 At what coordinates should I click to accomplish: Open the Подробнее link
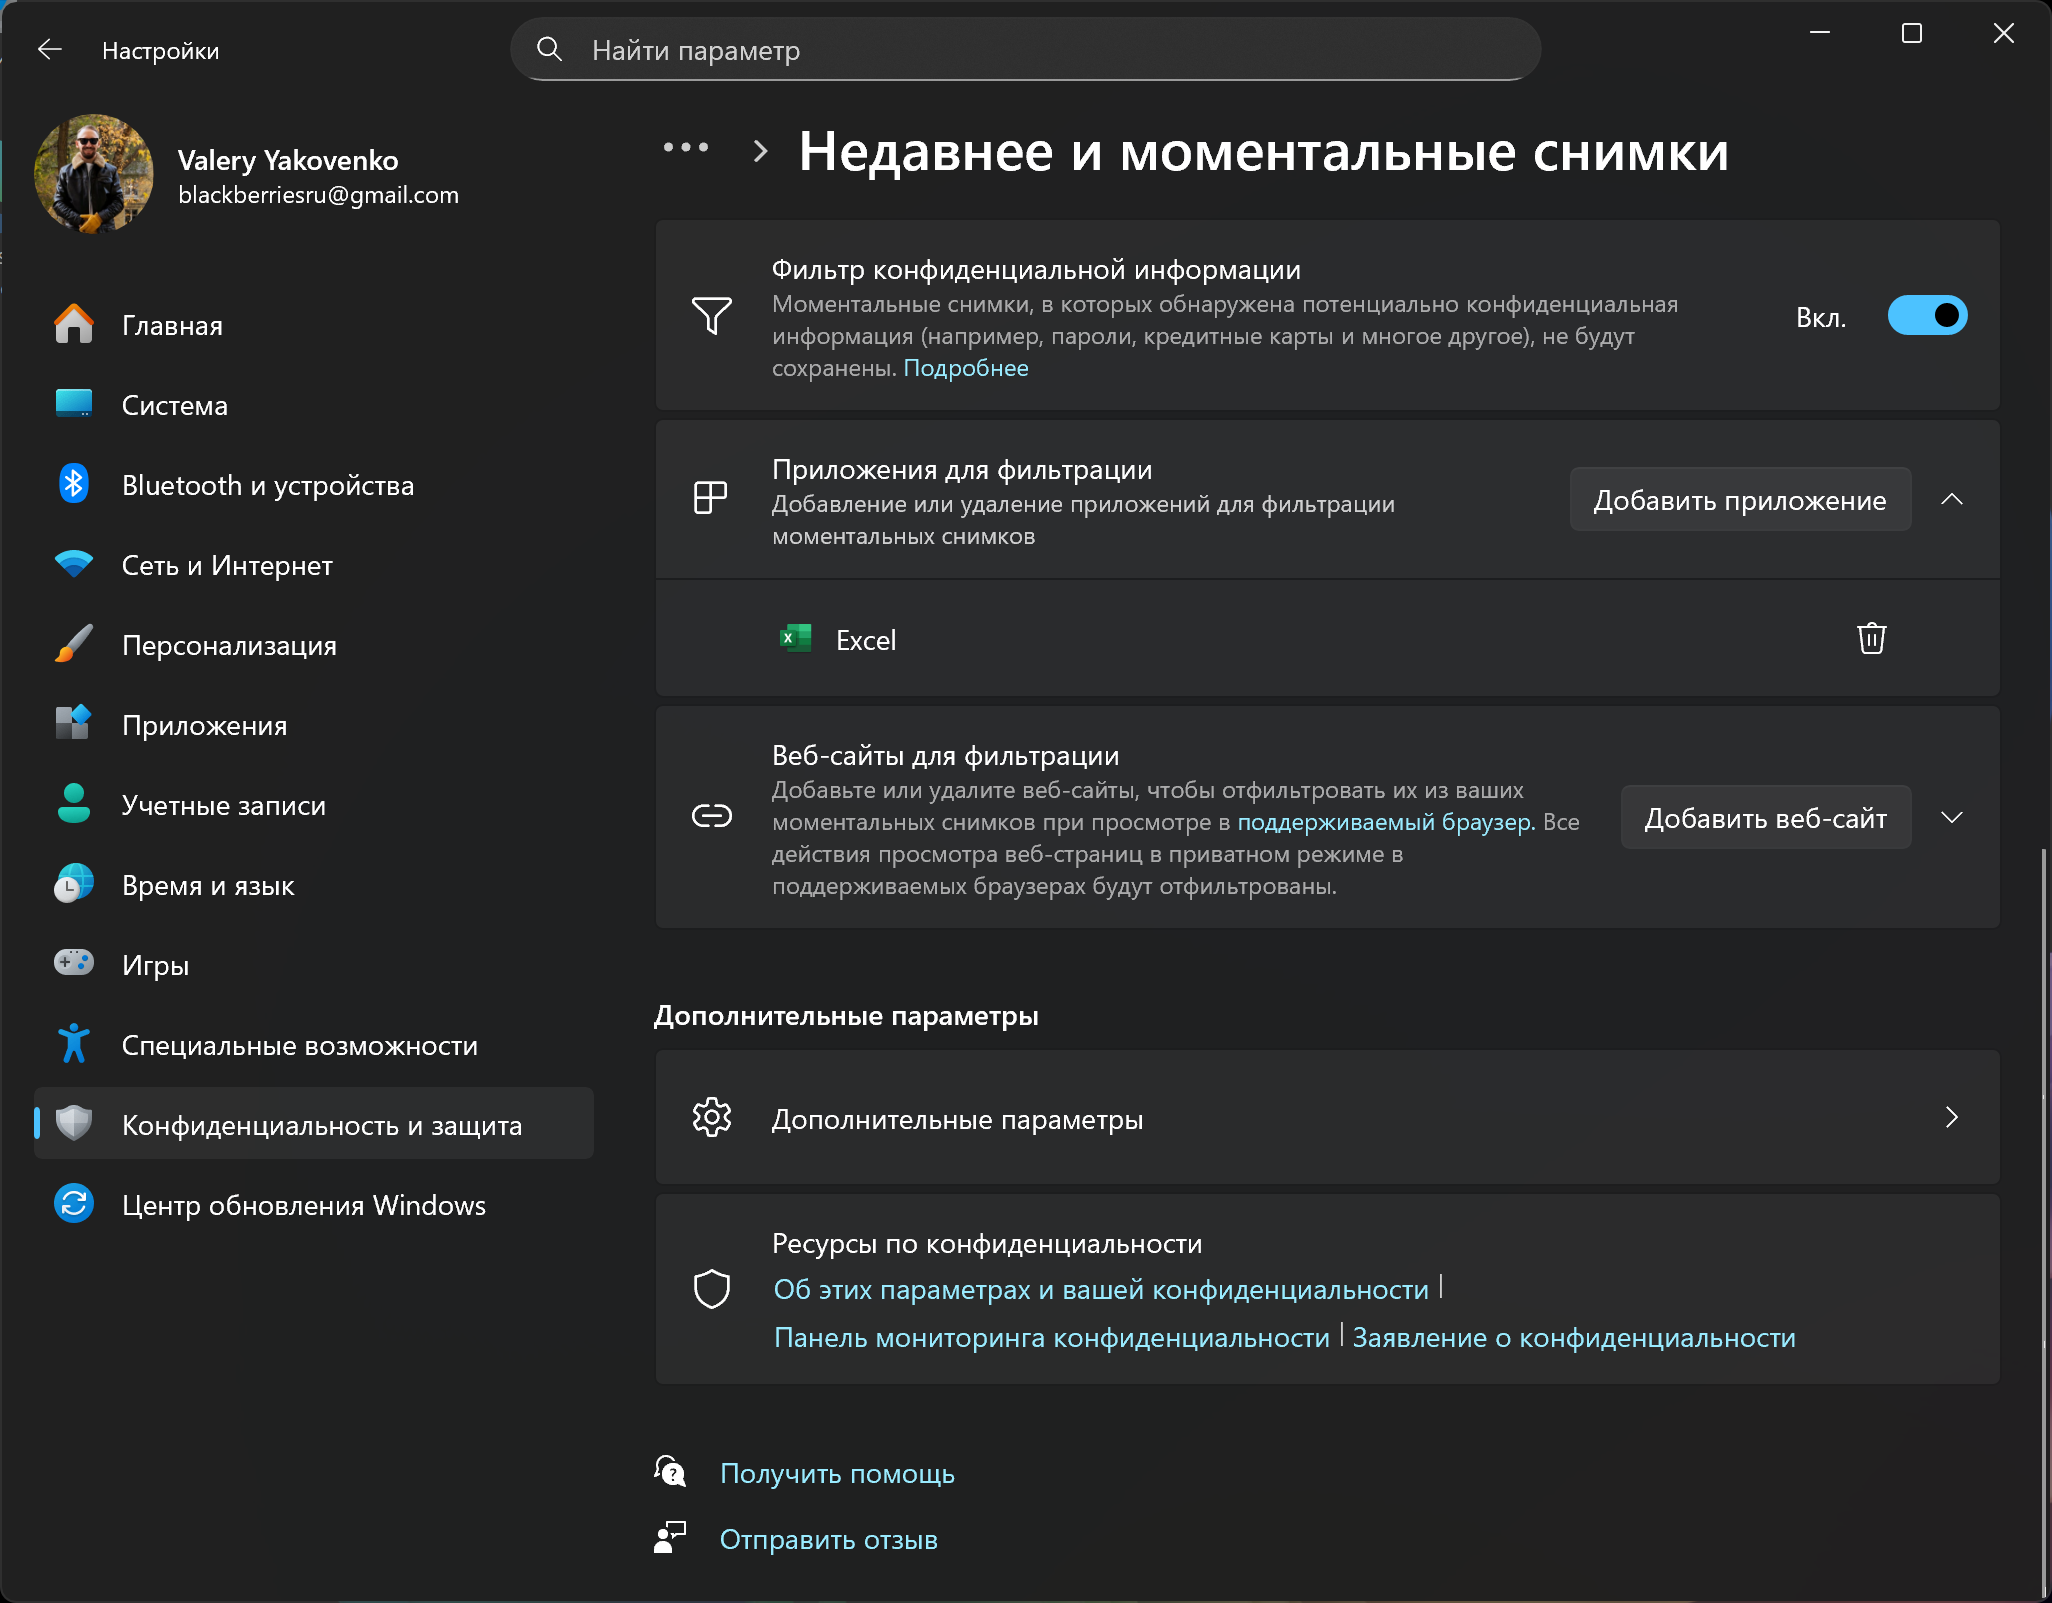[965, 369]
